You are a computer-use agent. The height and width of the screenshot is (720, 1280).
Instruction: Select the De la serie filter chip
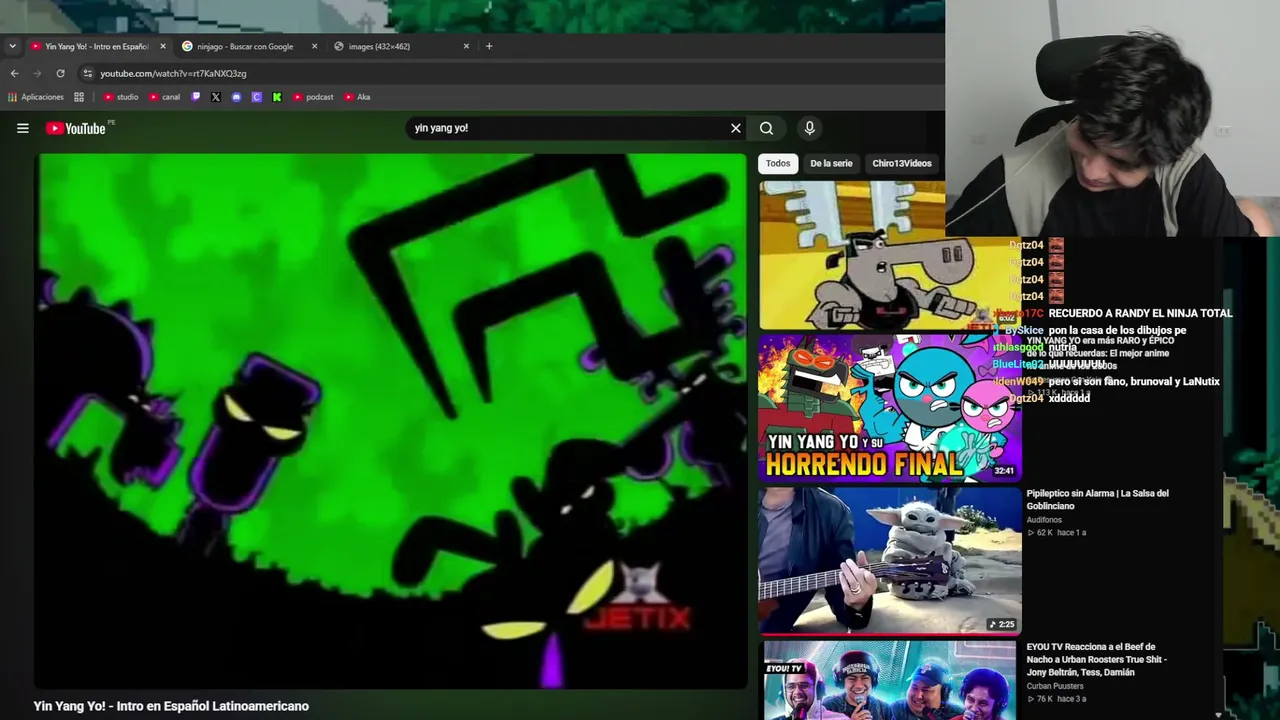(x=831, y=163)
